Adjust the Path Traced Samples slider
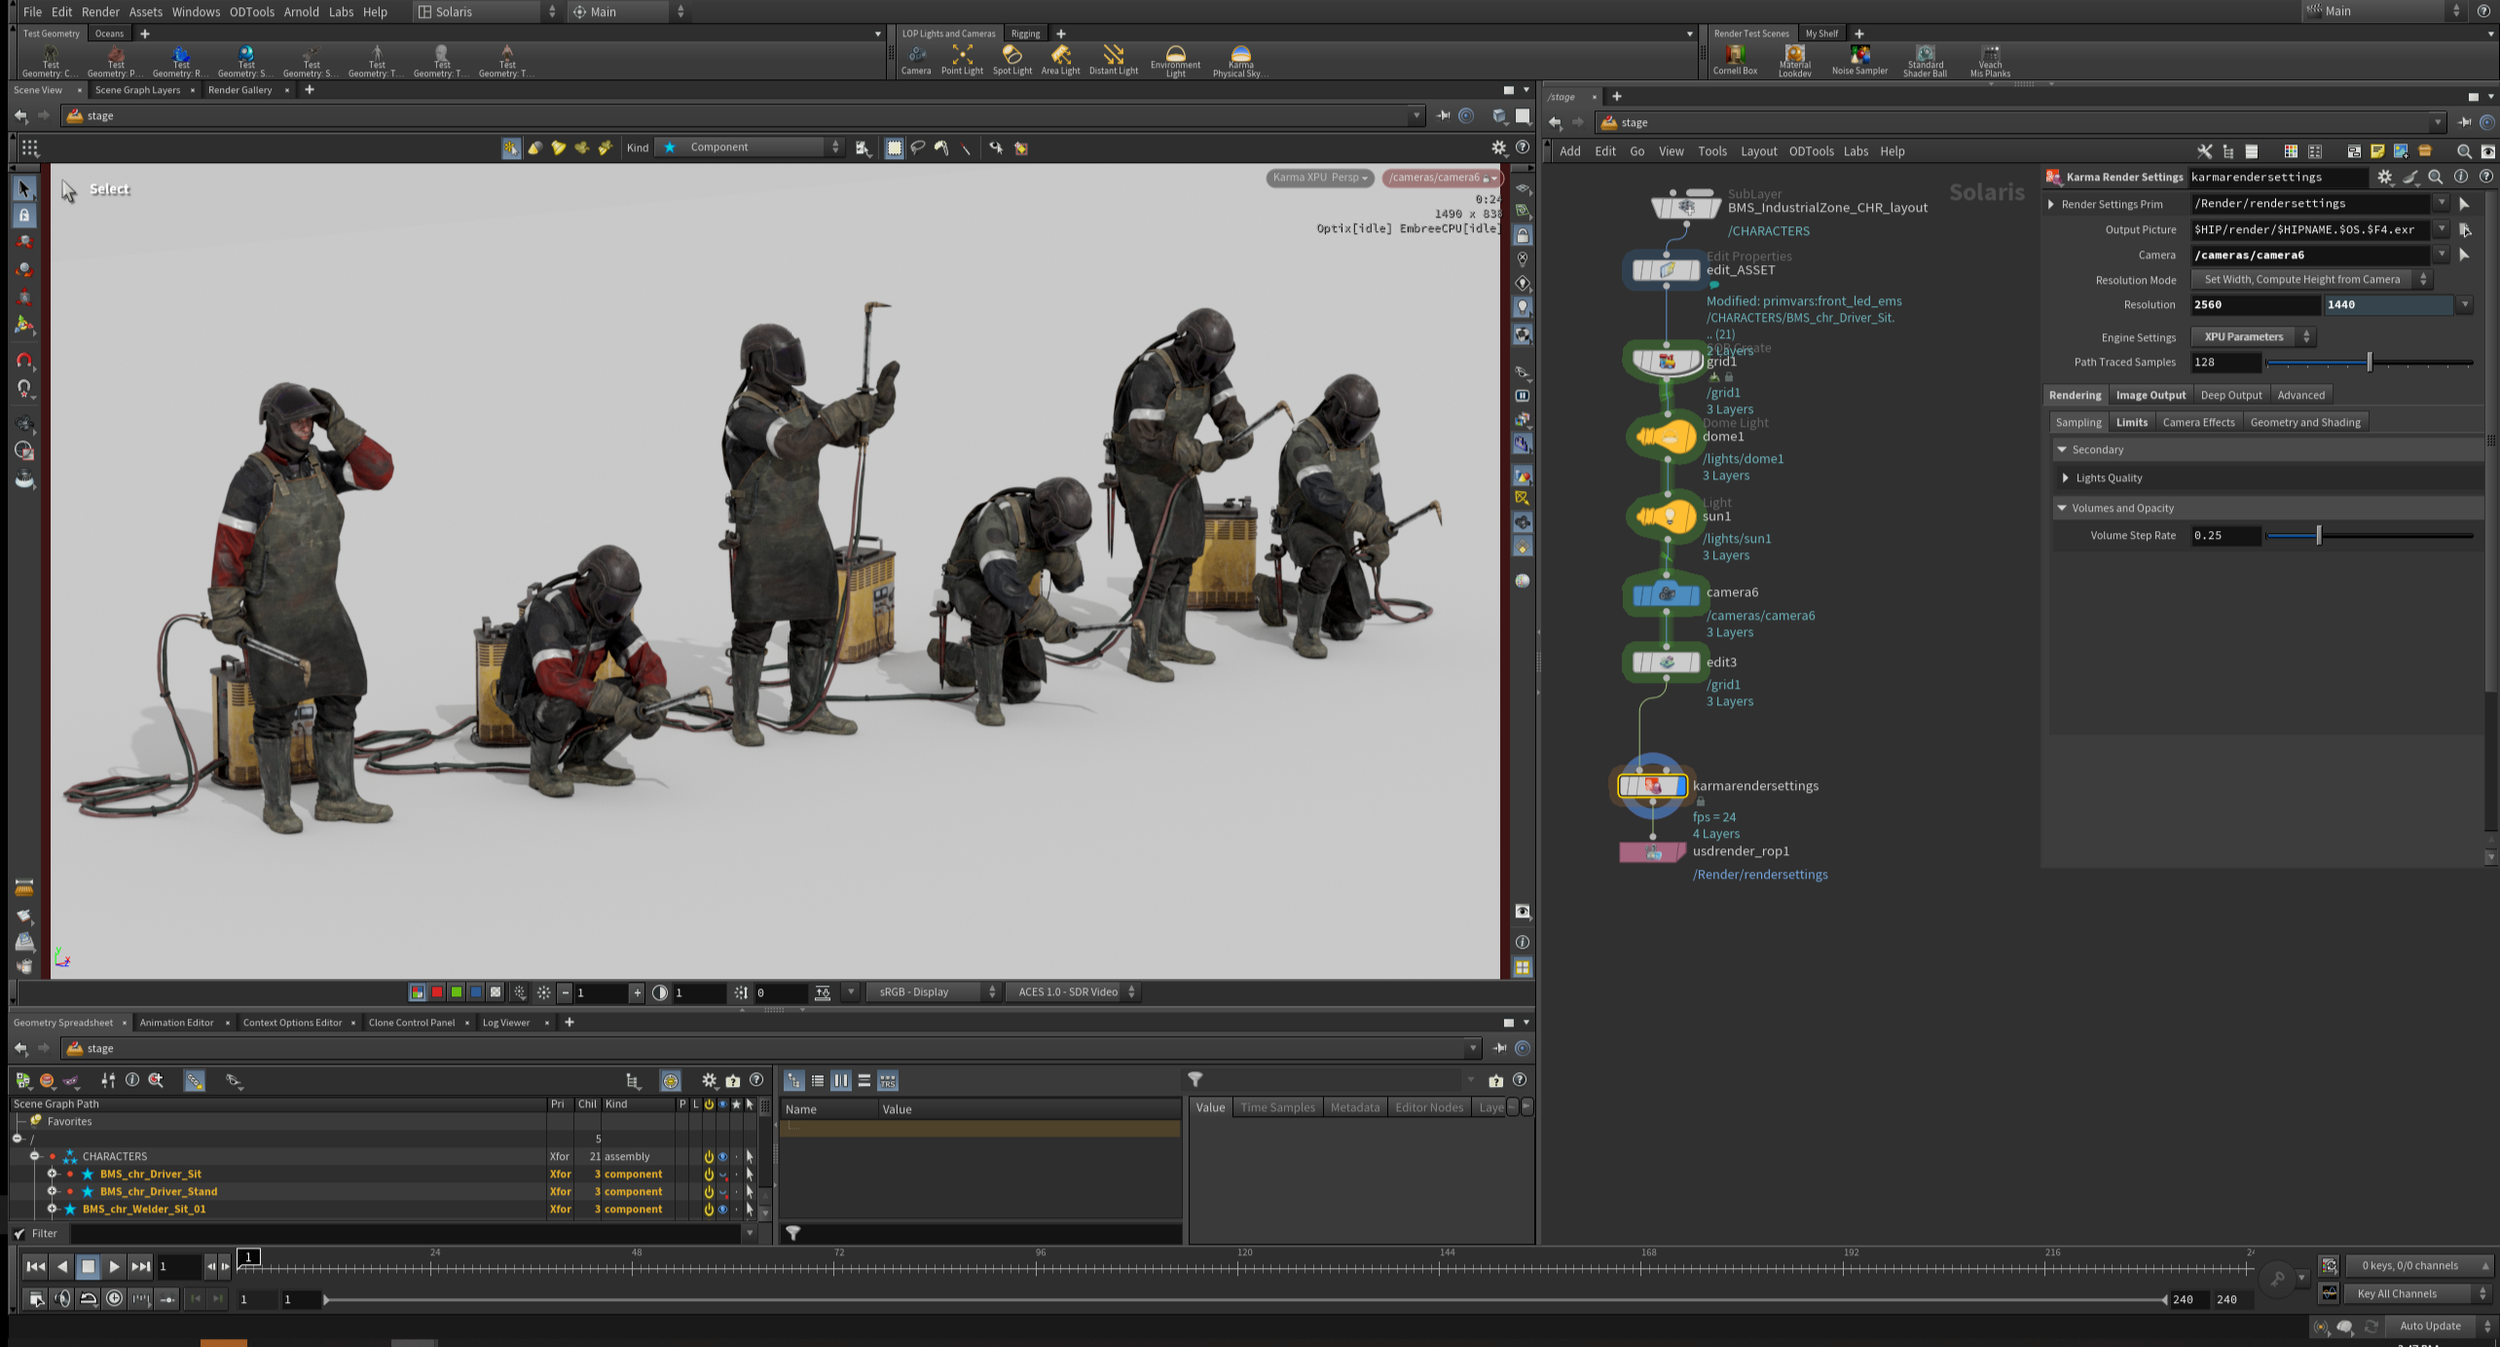The height and width of the screenshot is (1347, 2500). pyautogui.click(x=2368, y=363)
